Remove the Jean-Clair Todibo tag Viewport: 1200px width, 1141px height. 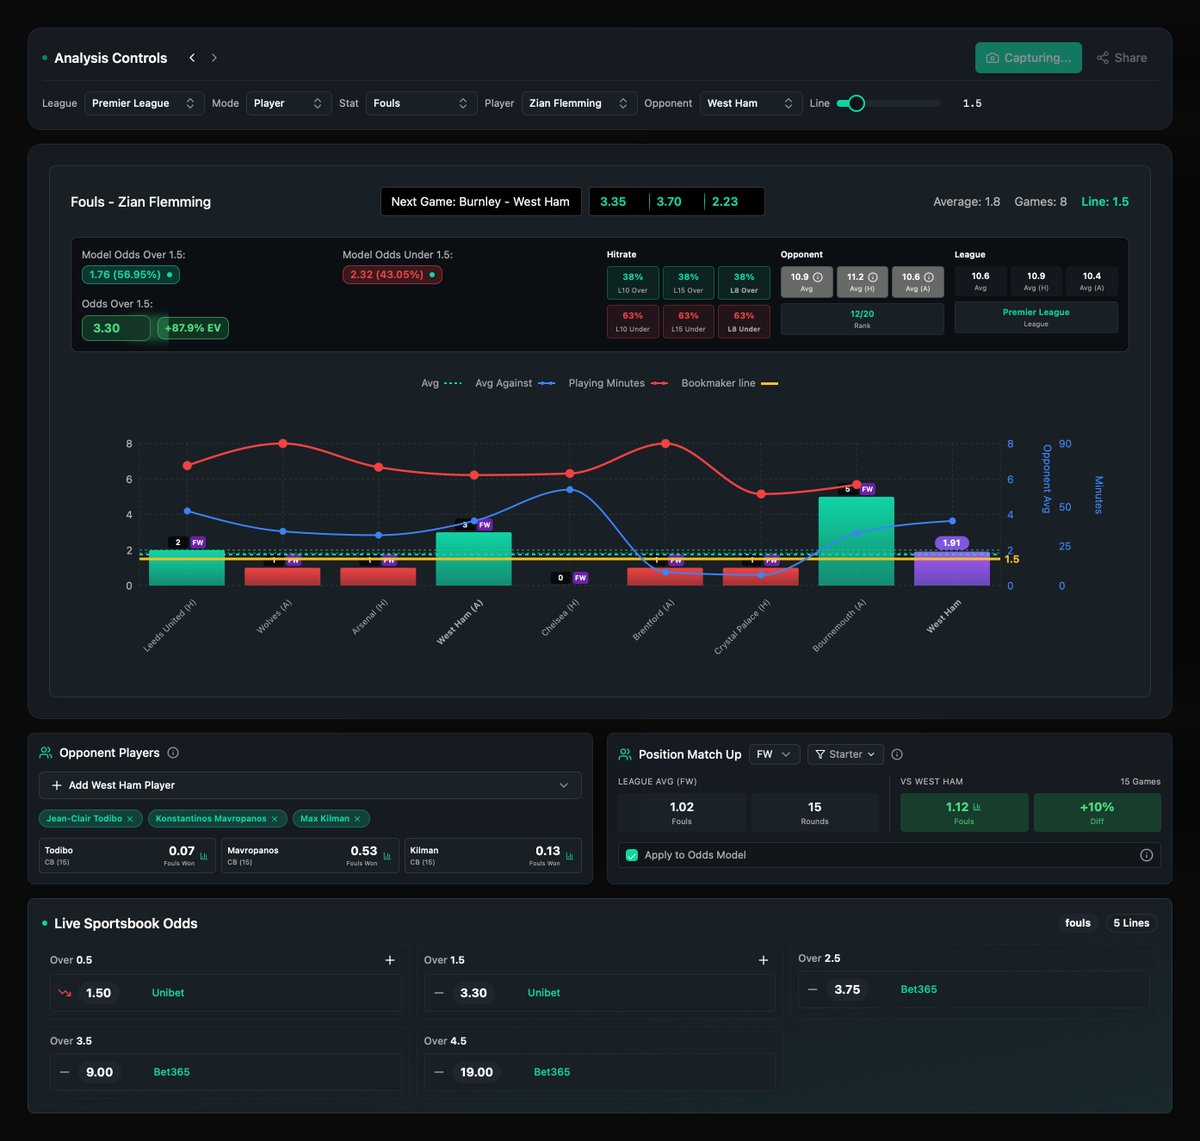[x=130, y=818]
